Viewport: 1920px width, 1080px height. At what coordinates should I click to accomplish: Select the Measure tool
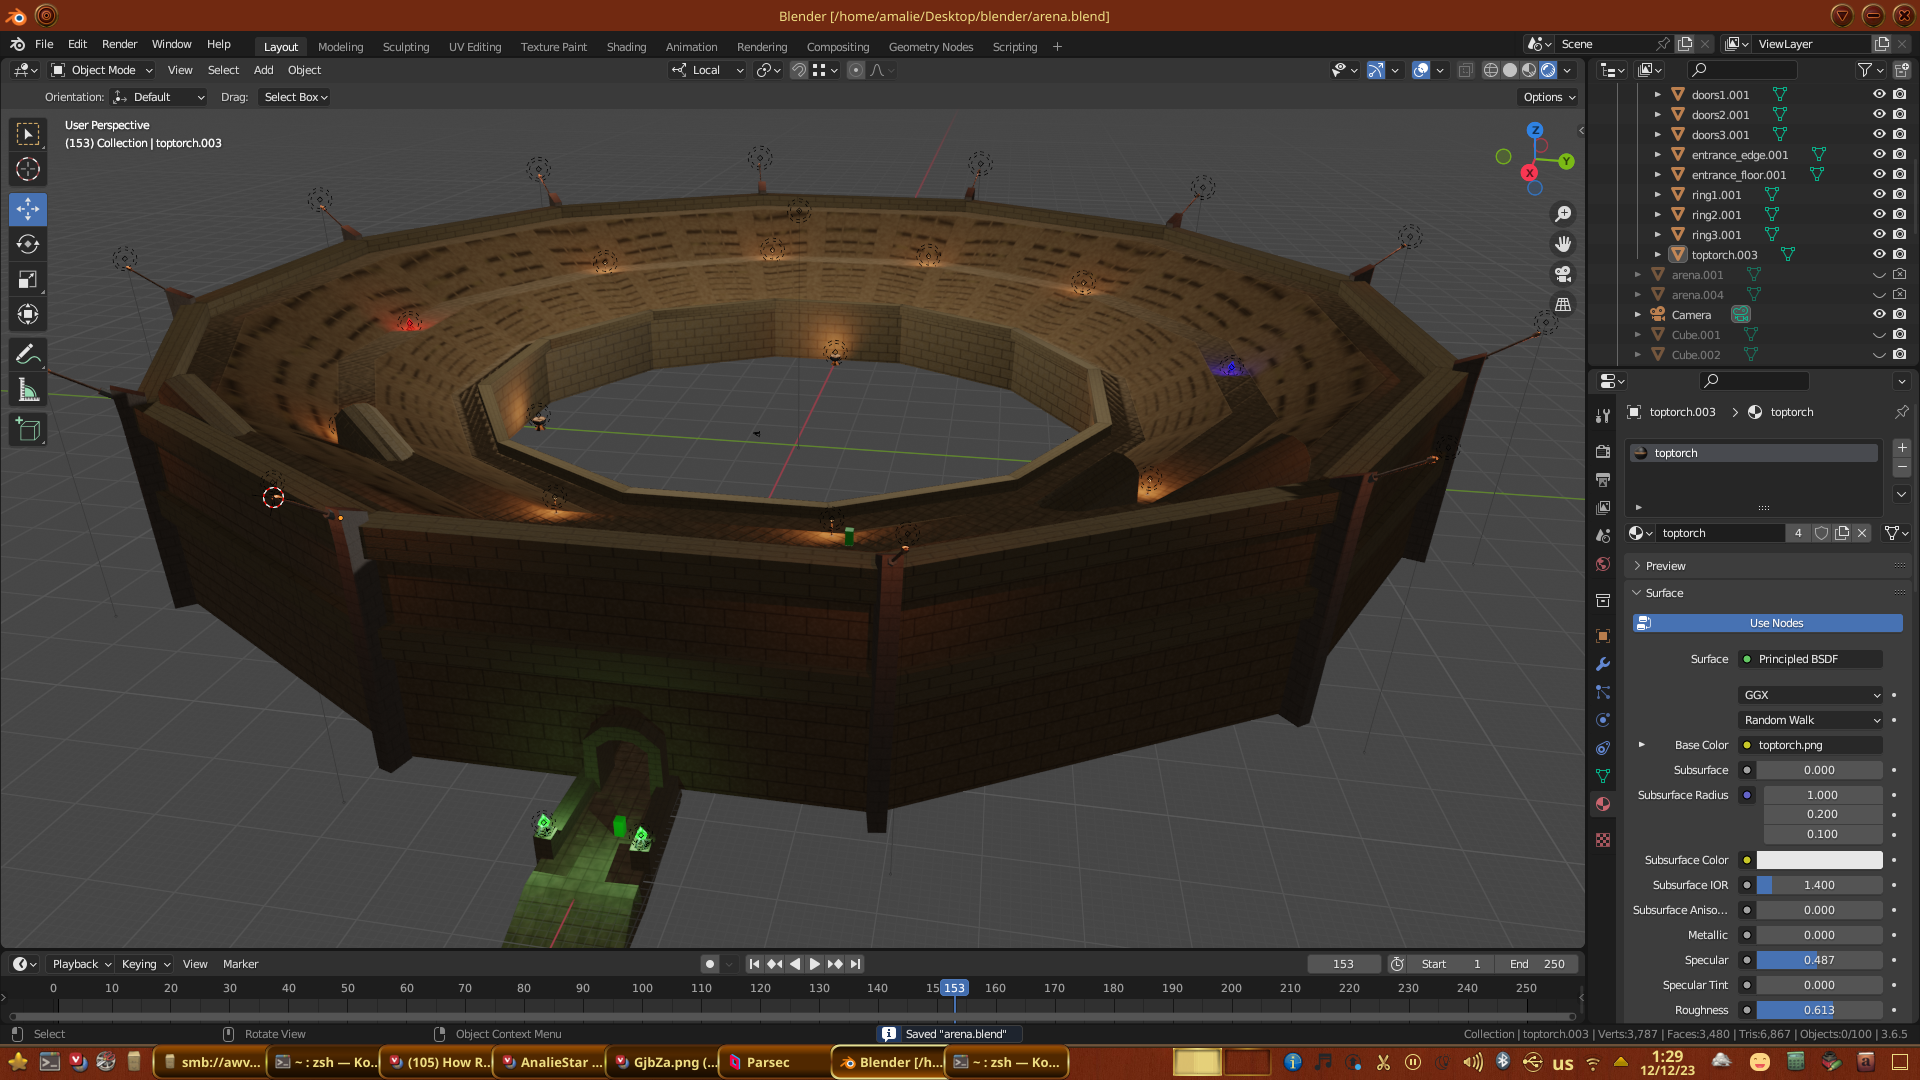28,391
